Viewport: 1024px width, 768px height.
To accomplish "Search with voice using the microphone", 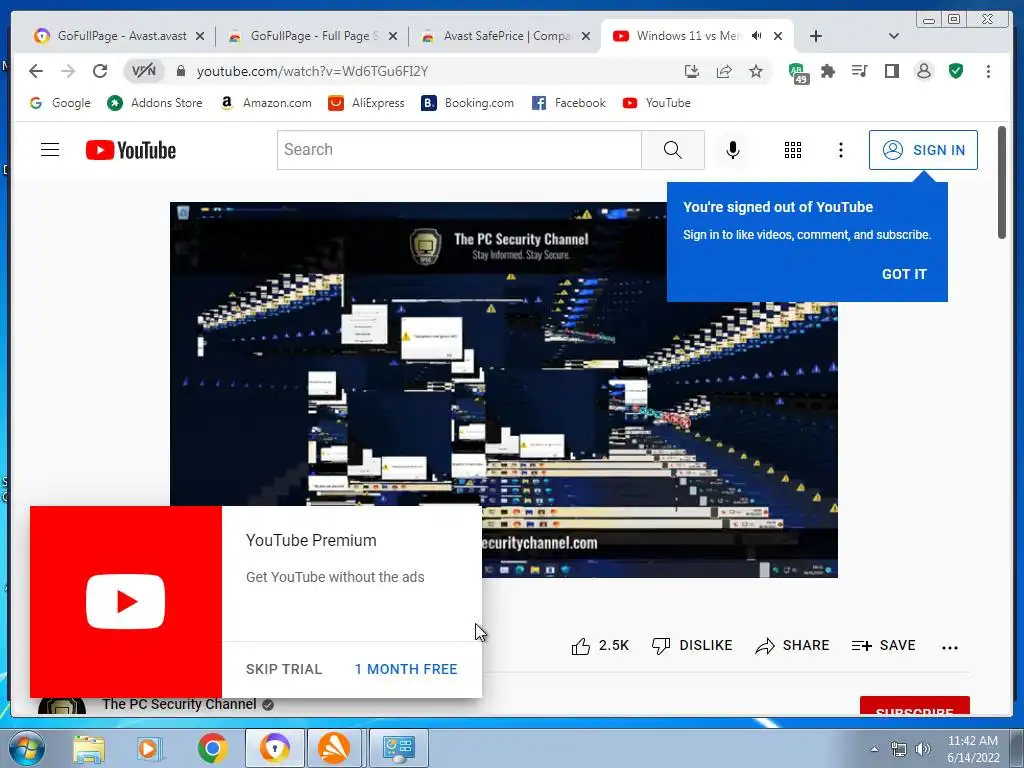I will coord(733,150).
